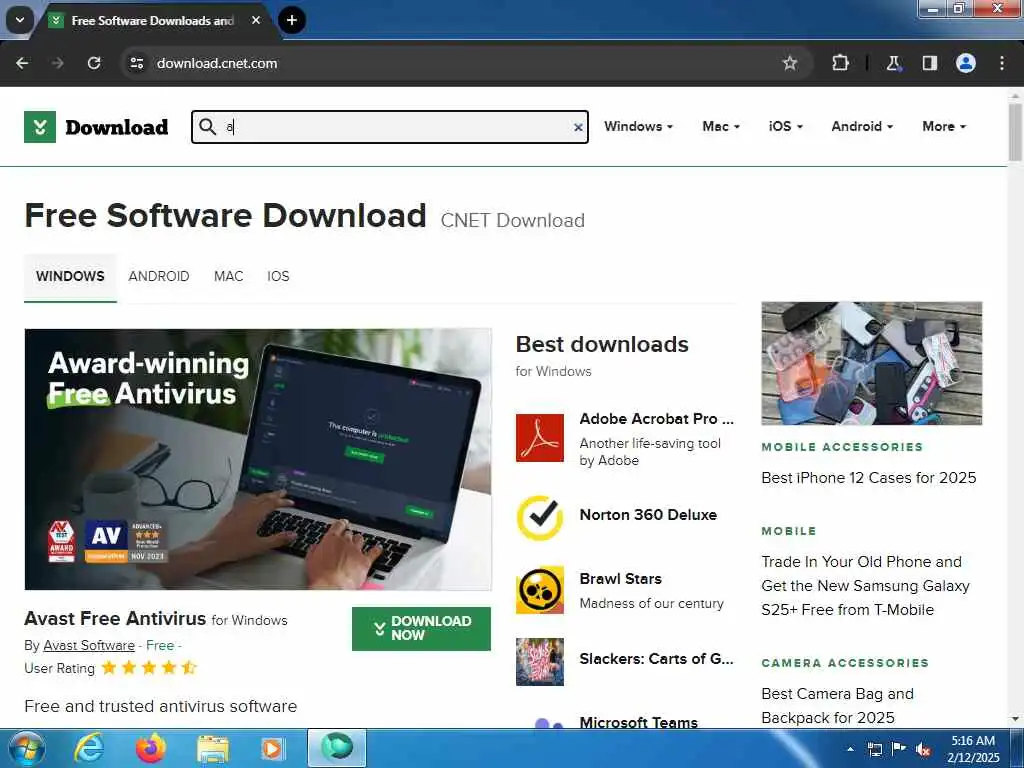
Task: Reload the page with the refresh icon
Action: [94, 63]
